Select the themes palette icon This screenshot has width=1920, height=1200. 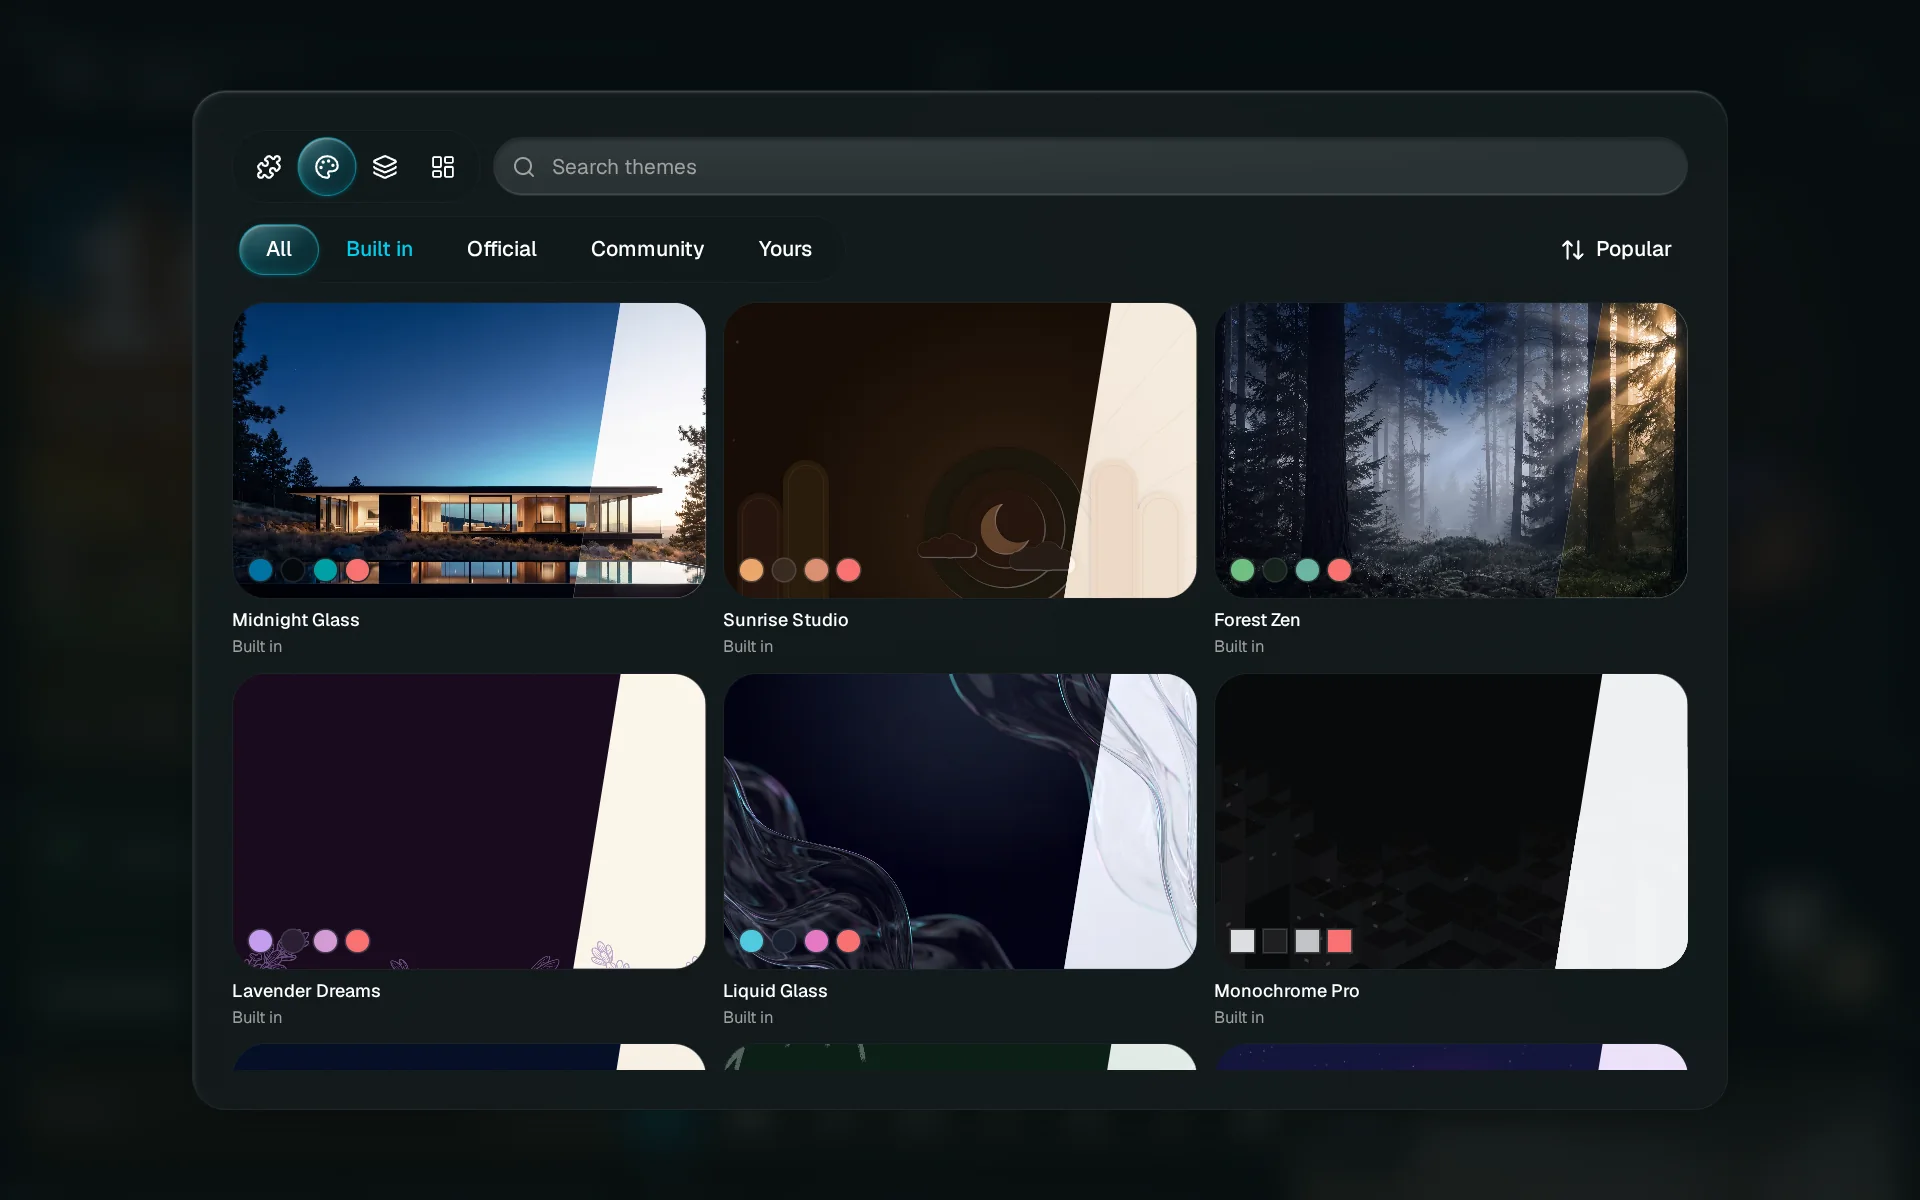[327, 167]
